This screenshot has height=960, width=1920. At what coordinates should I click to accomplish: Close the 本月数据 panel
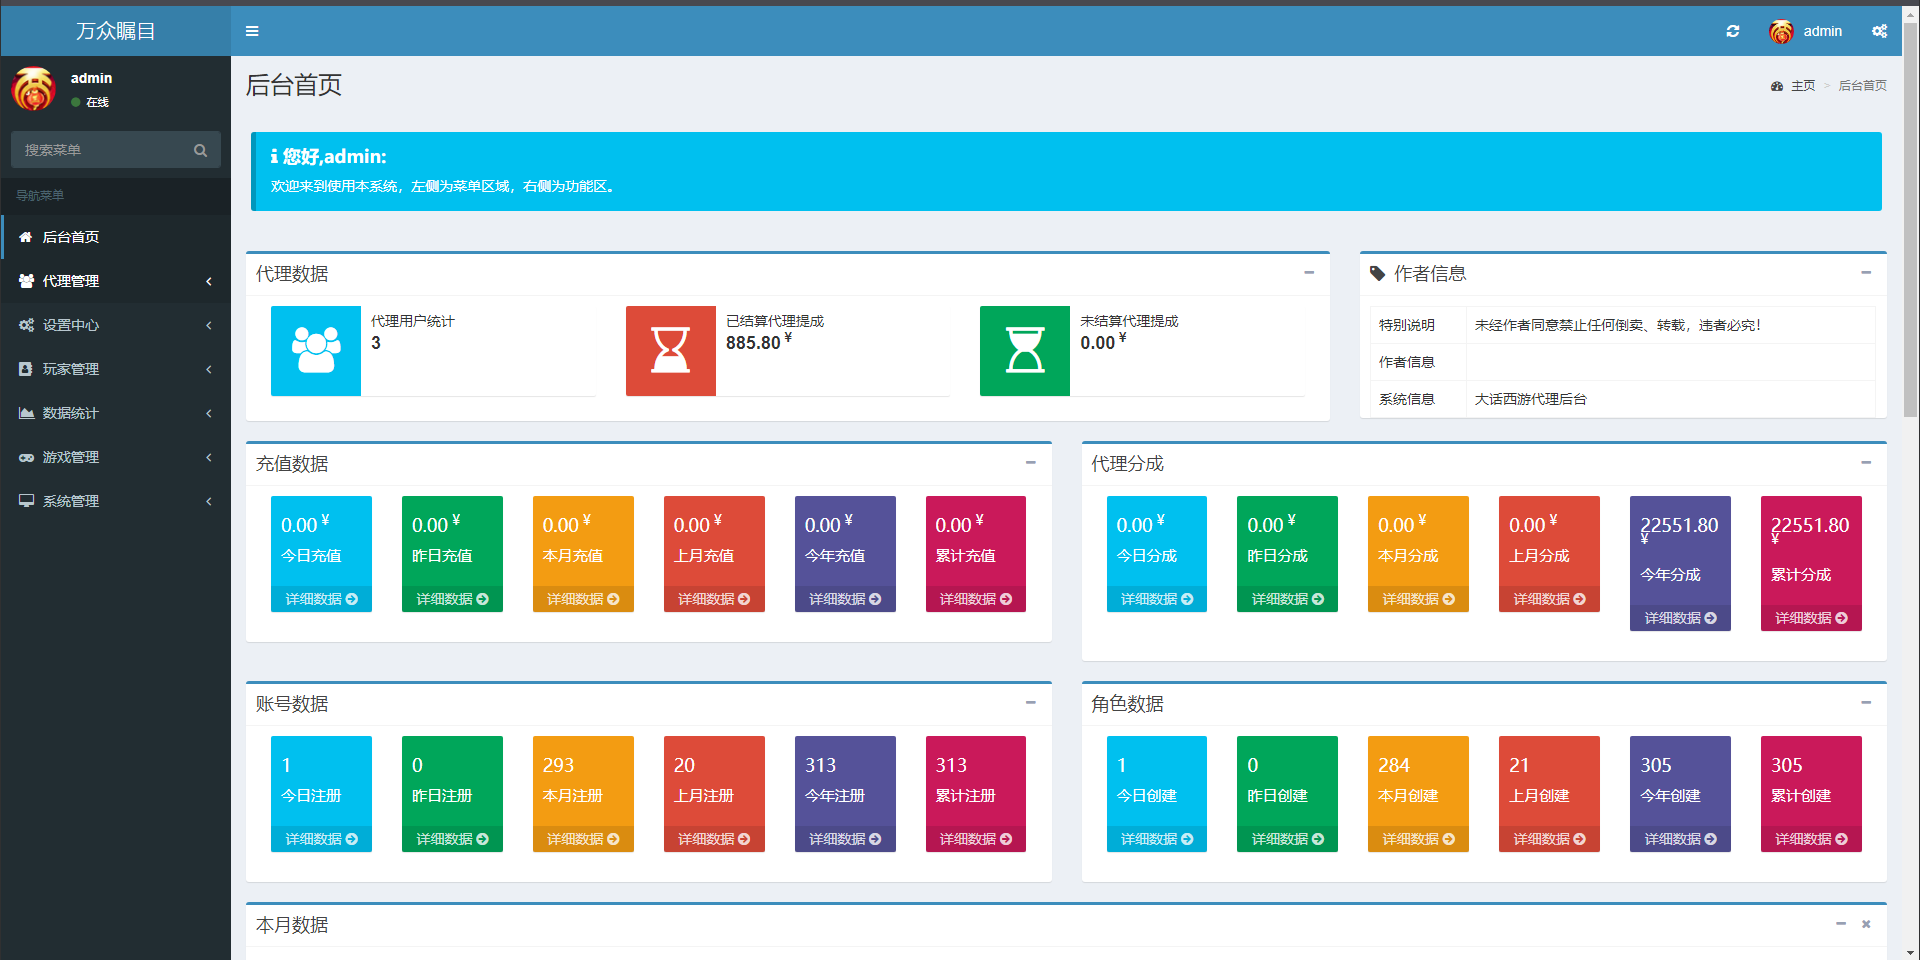pos(1866,924)
